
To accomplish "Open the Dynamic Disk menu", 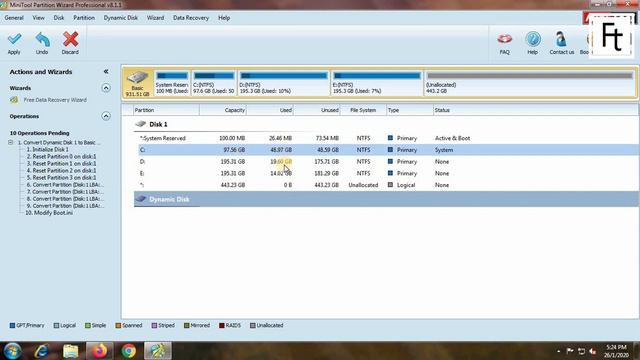I will pos(120,18).
